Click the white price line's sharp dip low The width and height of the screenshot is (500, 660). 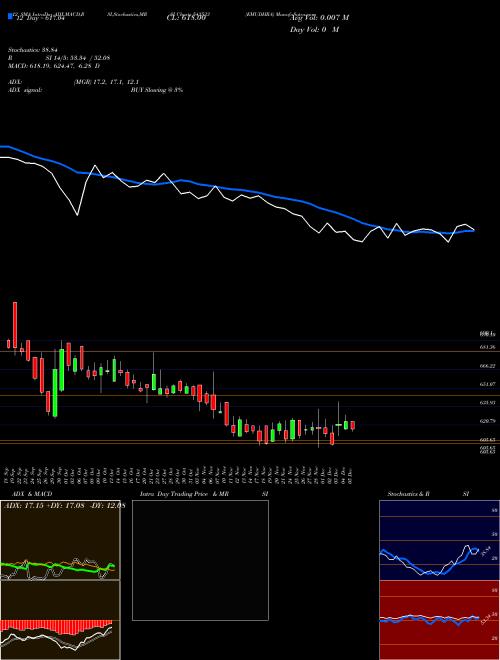(x=77, y=214)
